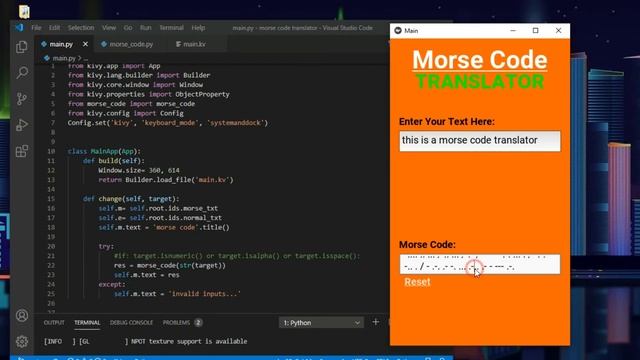The width and height of the screenshot is (640, 360).
Task: Click the 'def build(self):' code line
Action: point(113,161)
